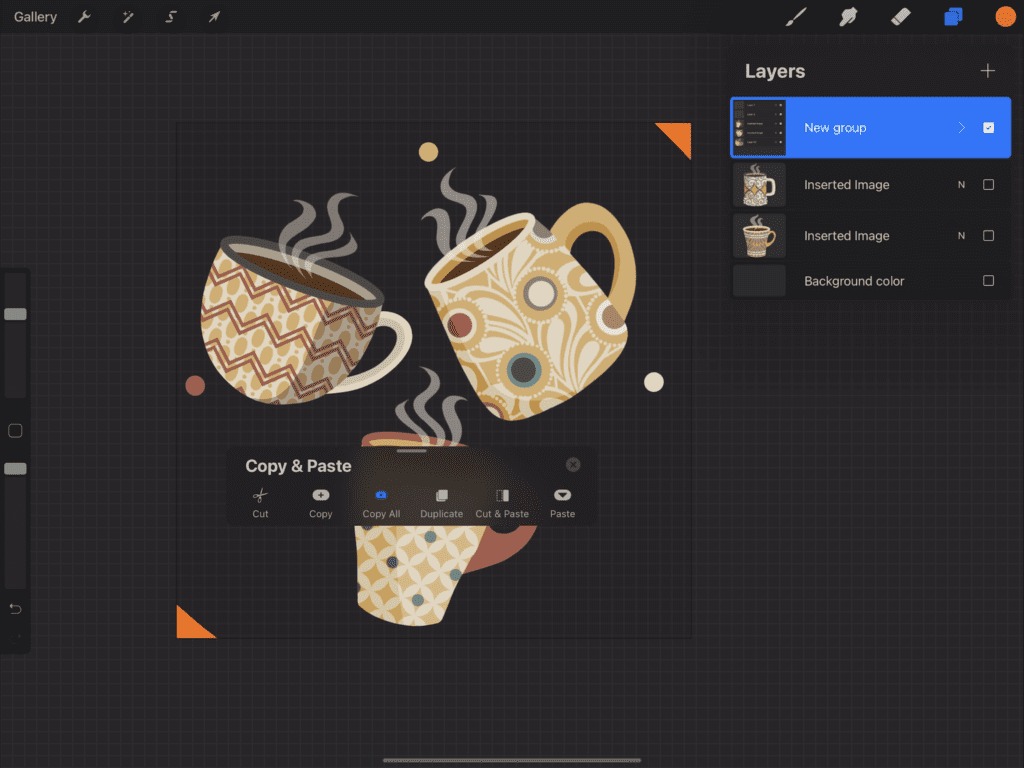Image resolution: width=1024 pixels, height=768 pixels.
Task: Return to the Gallery
Action: (x=35, y=17)
